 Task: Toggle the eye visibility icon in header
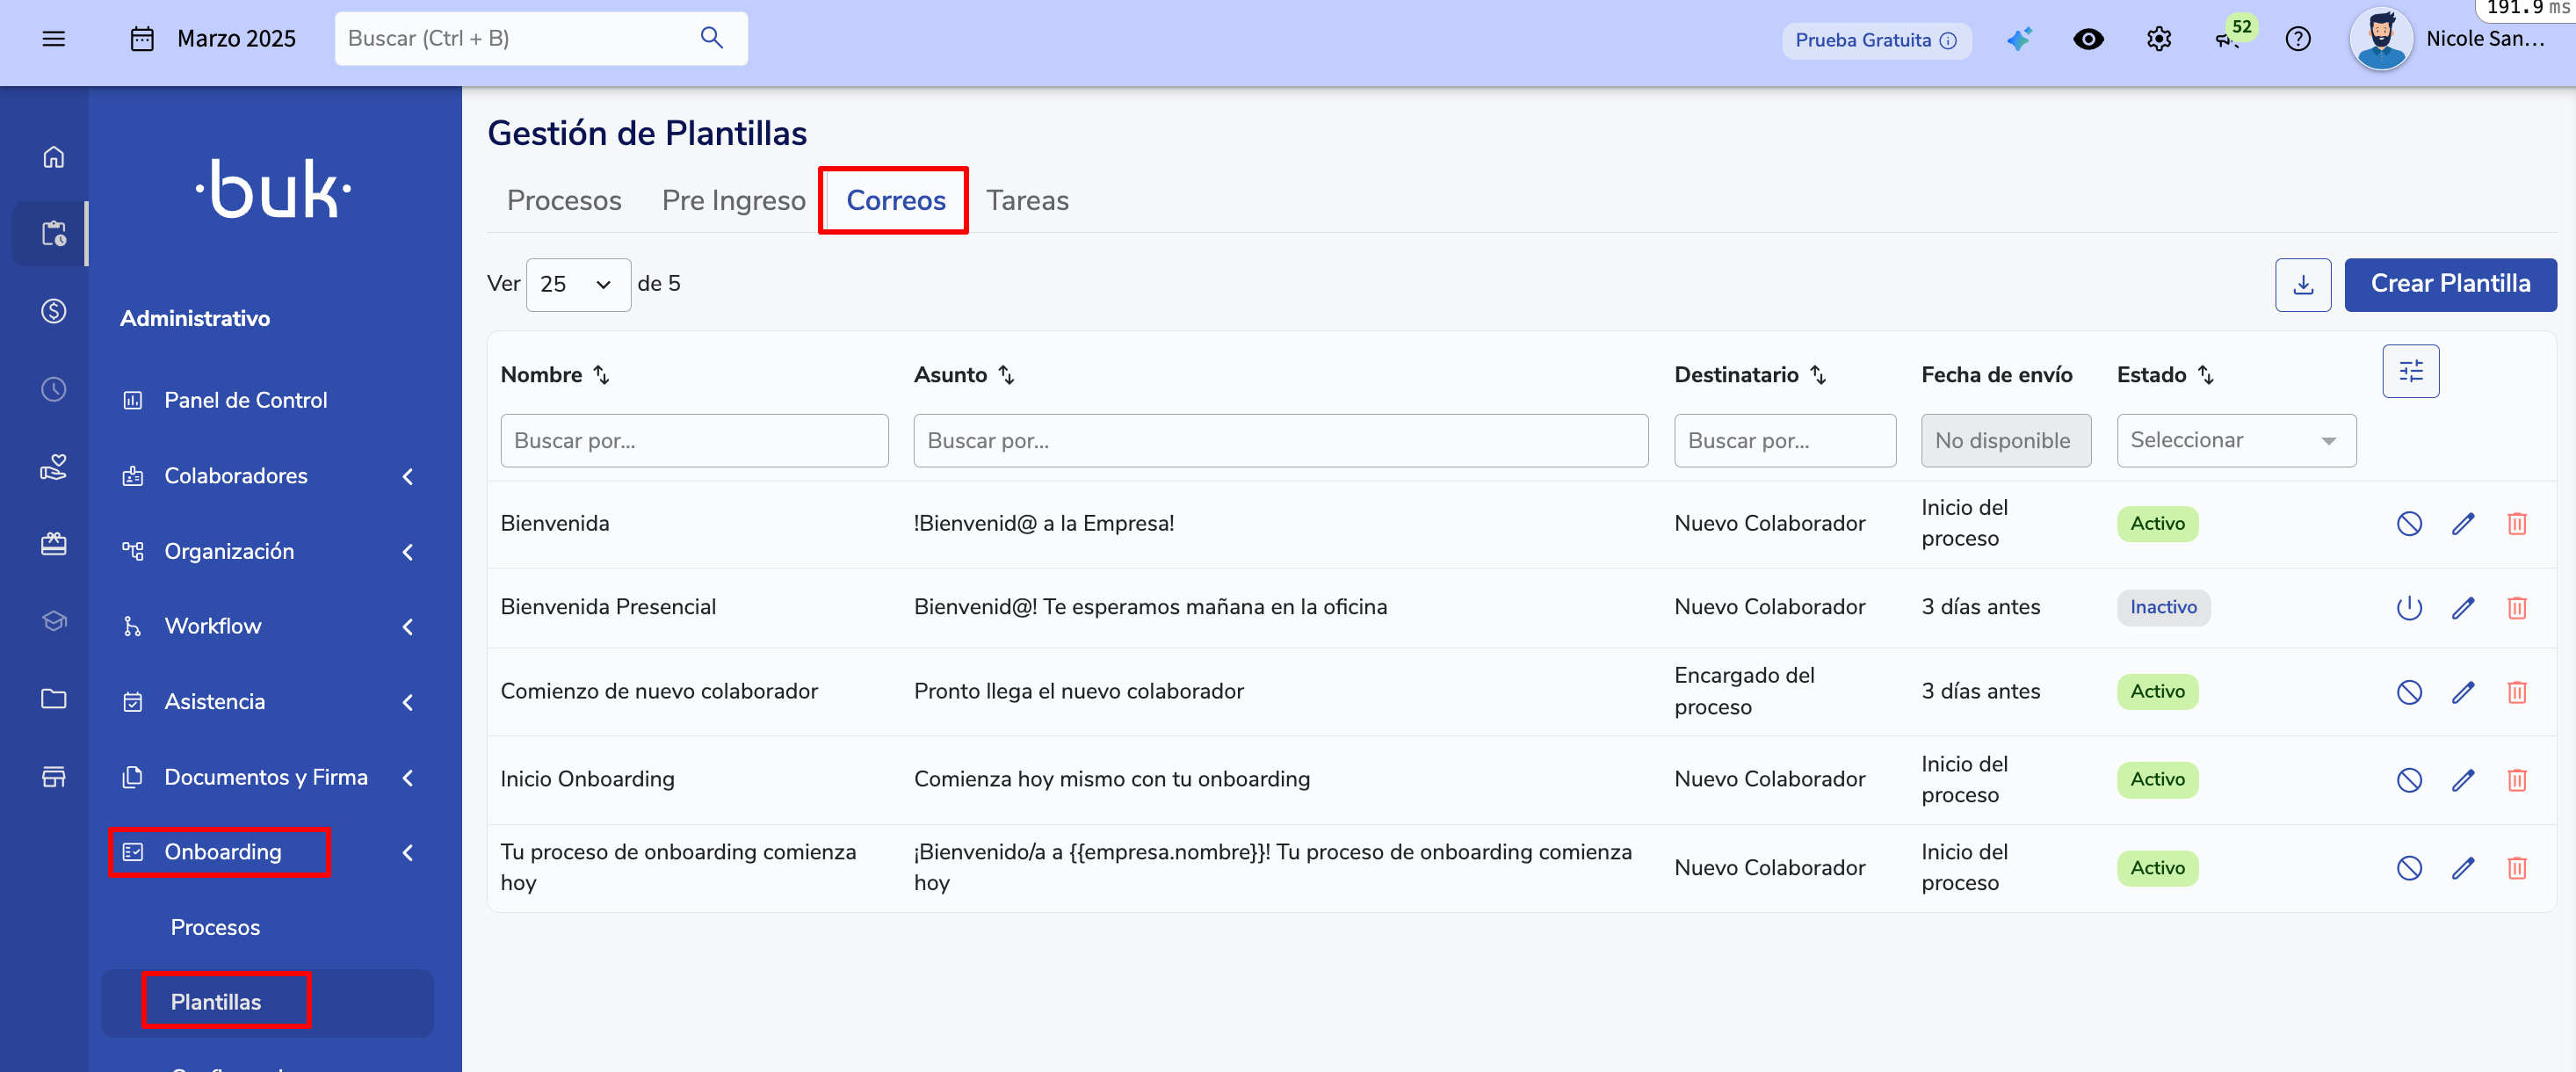coord(2088,40)
